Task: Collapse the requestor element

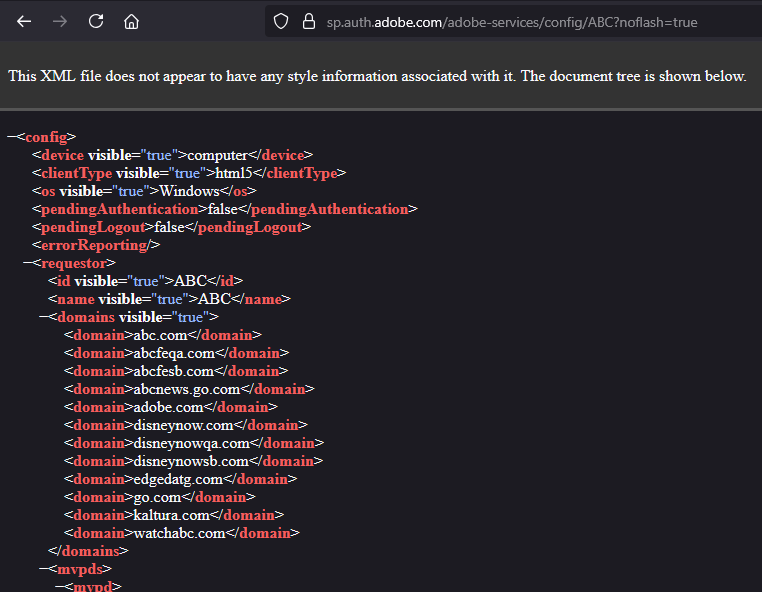Action: pyautogui.click(x=27, y=263)
